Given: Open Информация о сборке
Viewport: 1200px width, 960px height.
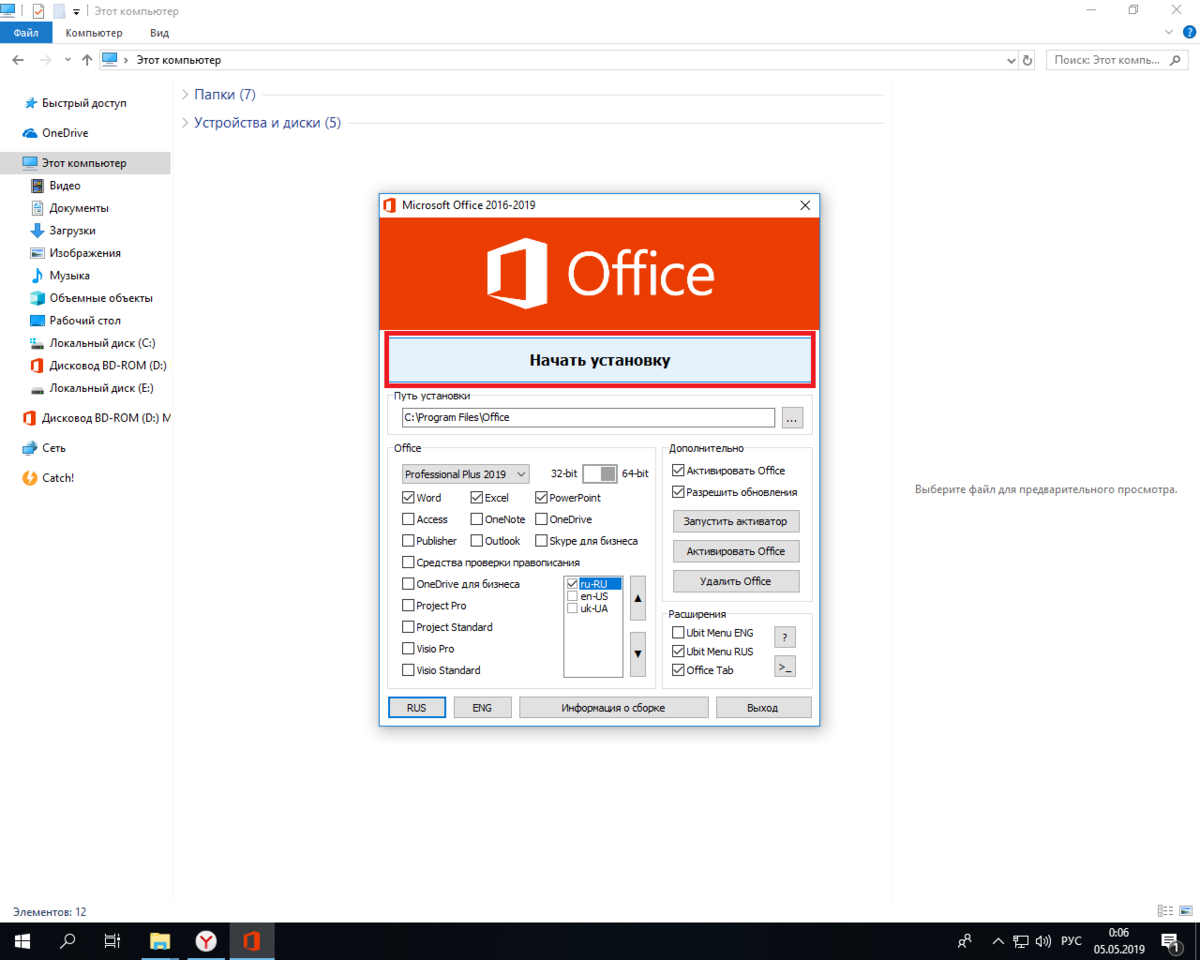Looking at the screenshot, I should 613,707.
